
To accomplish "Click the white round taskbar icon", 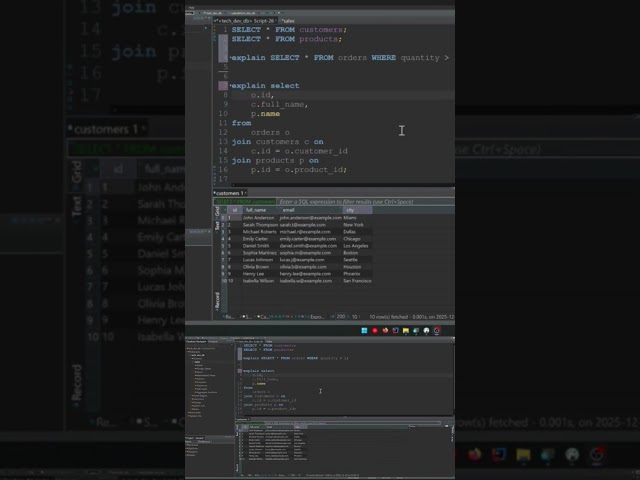I will coord(426,331).
